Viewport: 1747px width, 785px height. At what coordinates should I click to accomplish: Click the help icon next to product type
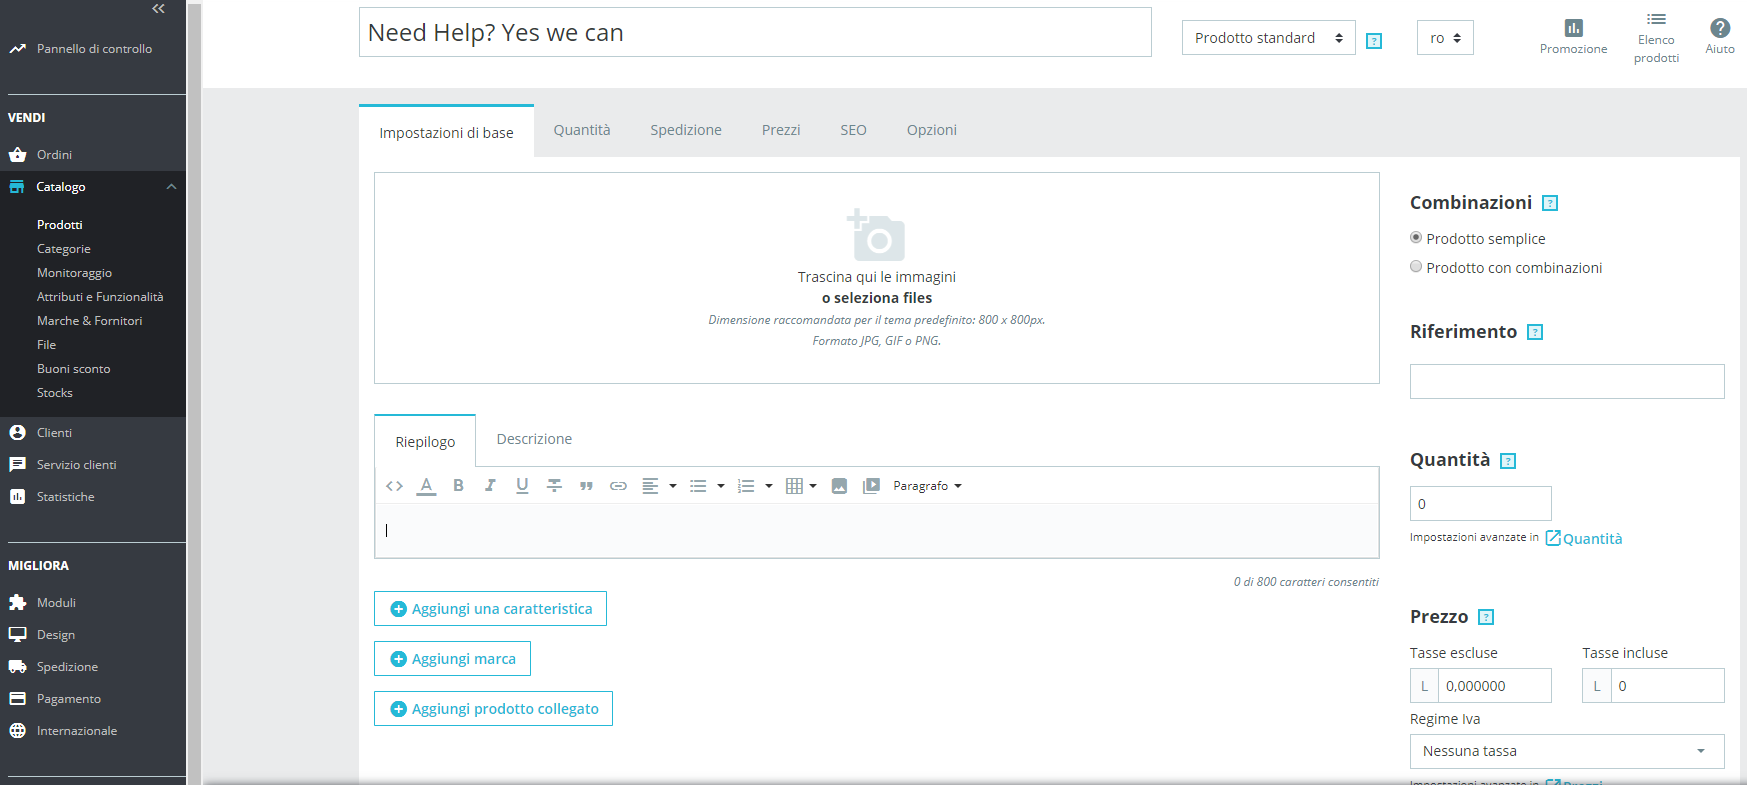tap(1374, 41)
